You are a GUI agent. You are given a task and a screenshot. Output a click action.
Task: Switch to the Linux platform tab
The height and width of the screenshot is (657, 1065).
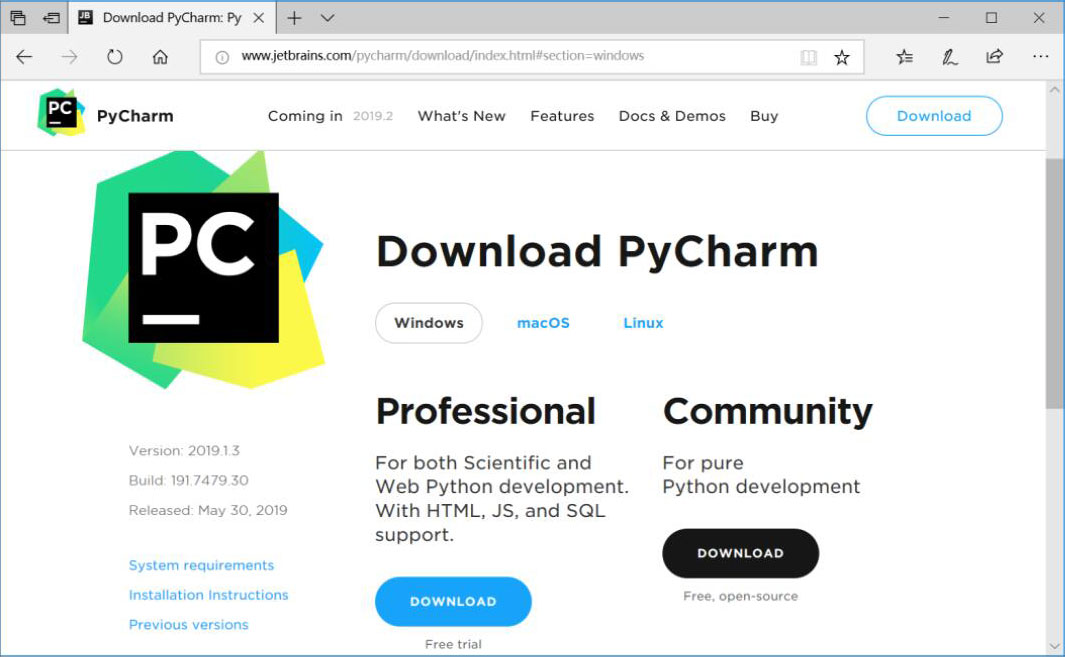coord(643,323)
